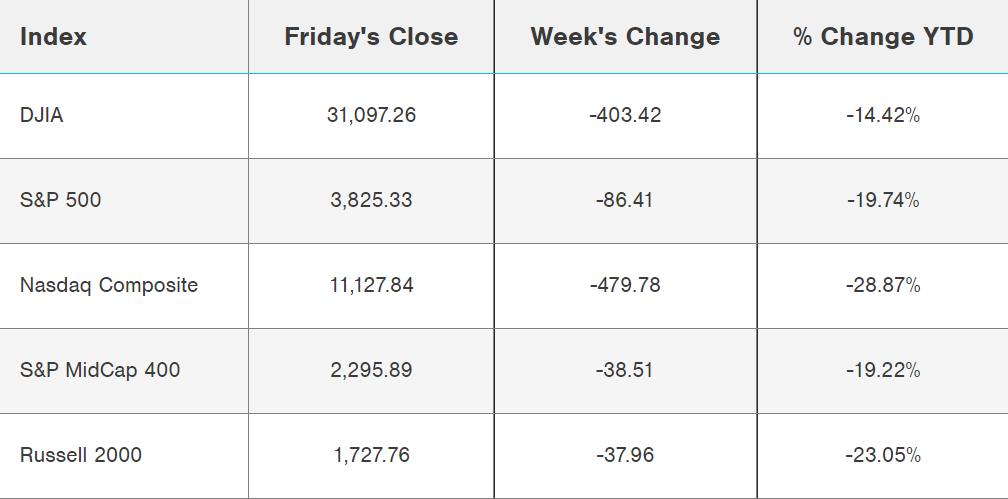Click the Russell 2000 weekly change -37.96

[625, 455]
